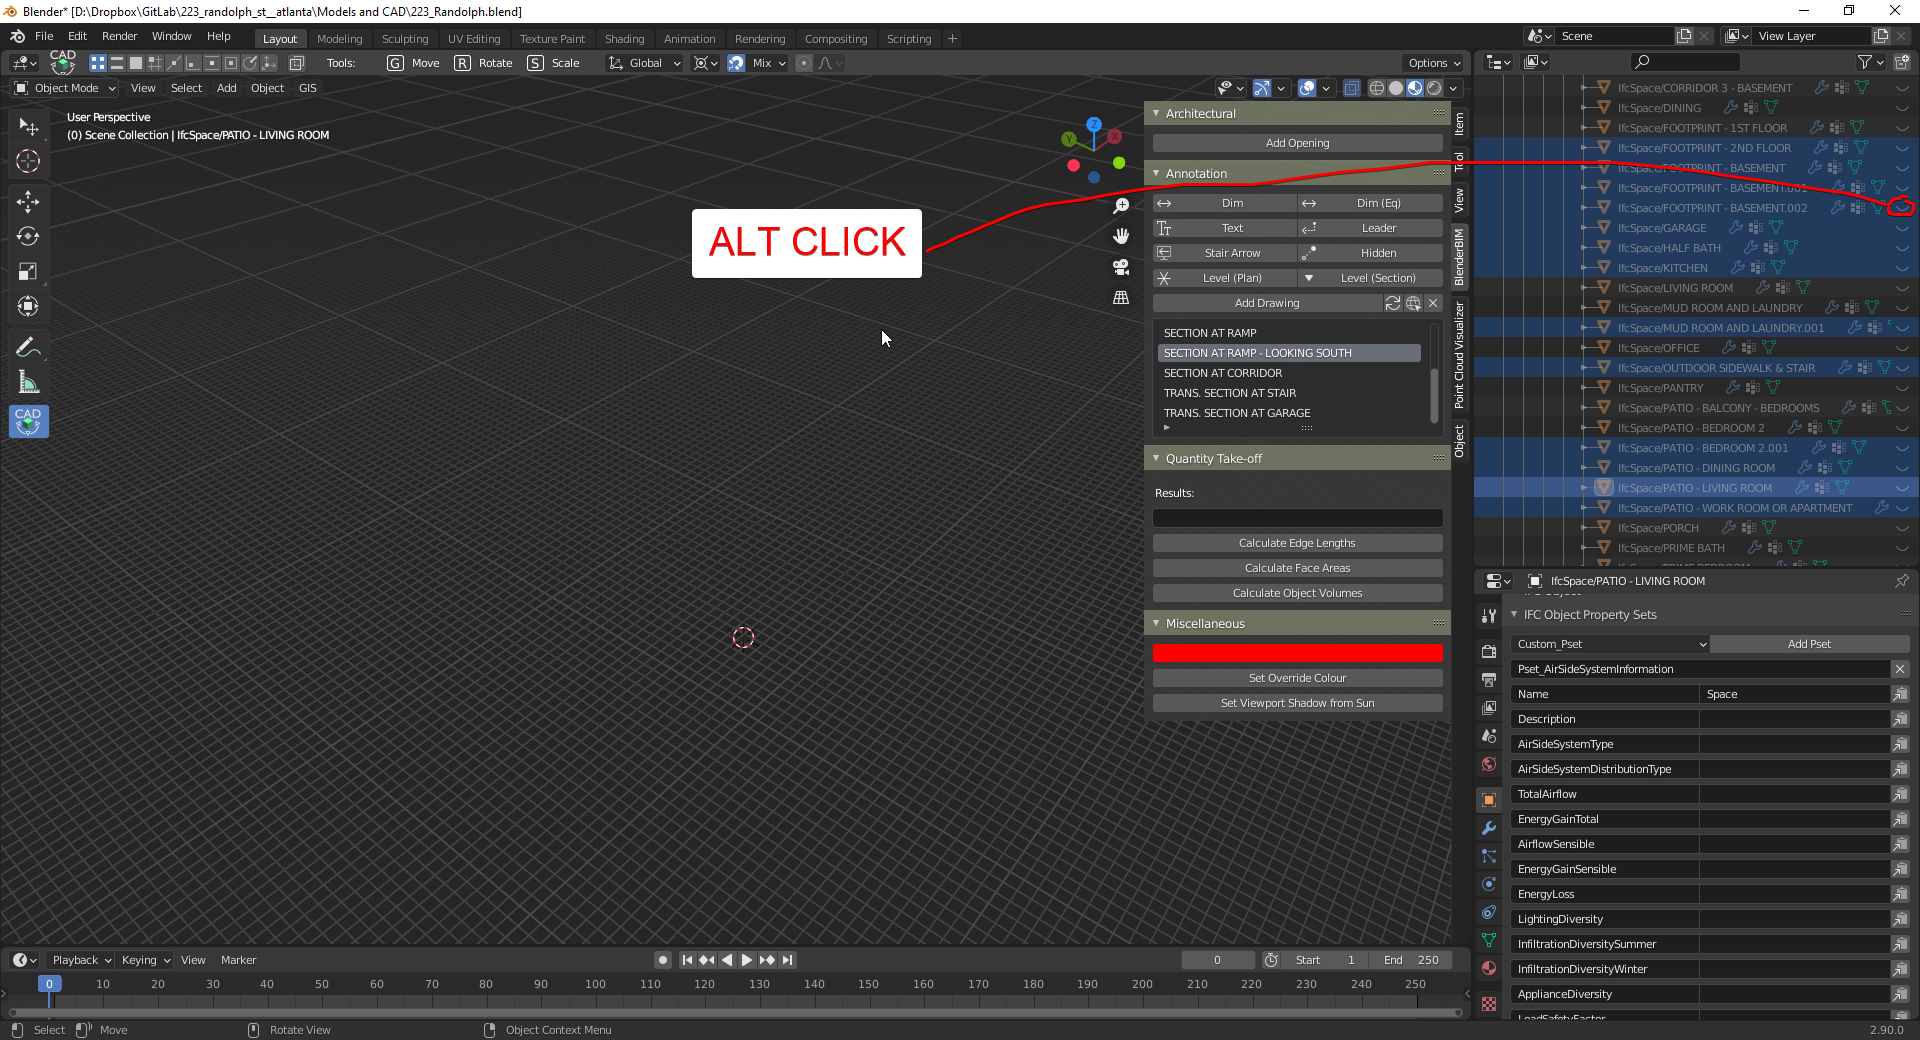
Task: Activate the Measure tool
Action: [28, 382]
